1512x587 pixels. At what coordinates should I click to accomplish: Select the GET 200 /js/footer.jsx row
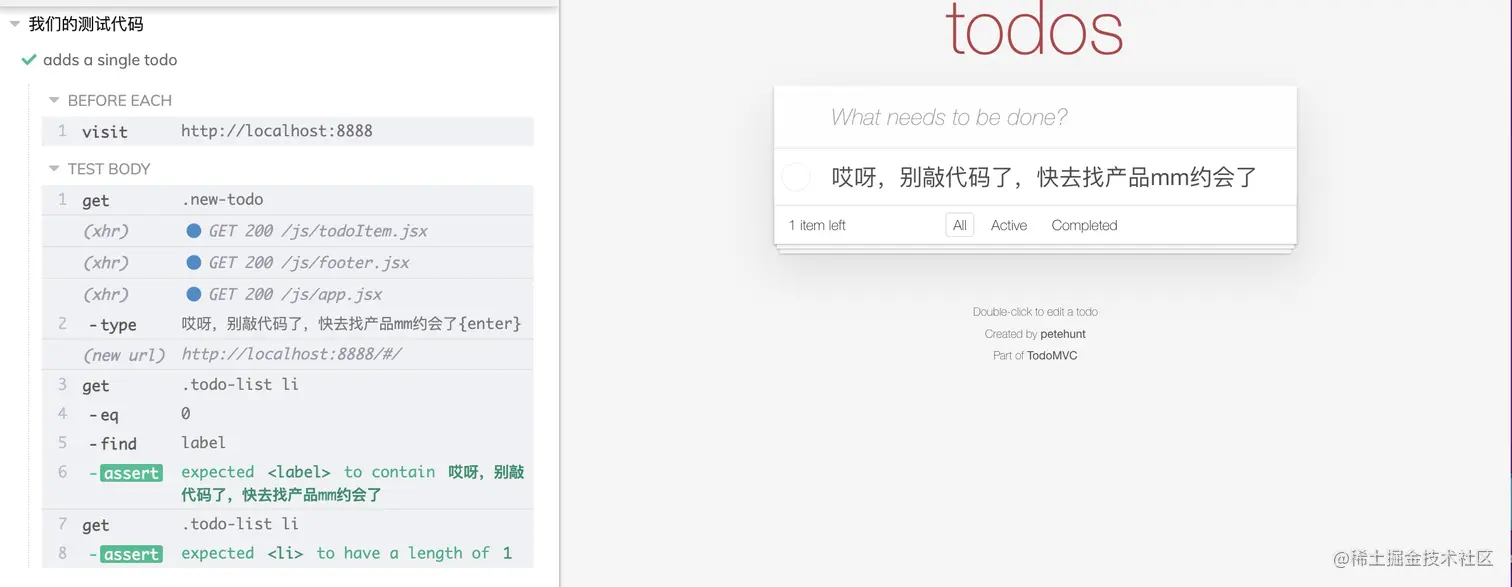[288, 263]
